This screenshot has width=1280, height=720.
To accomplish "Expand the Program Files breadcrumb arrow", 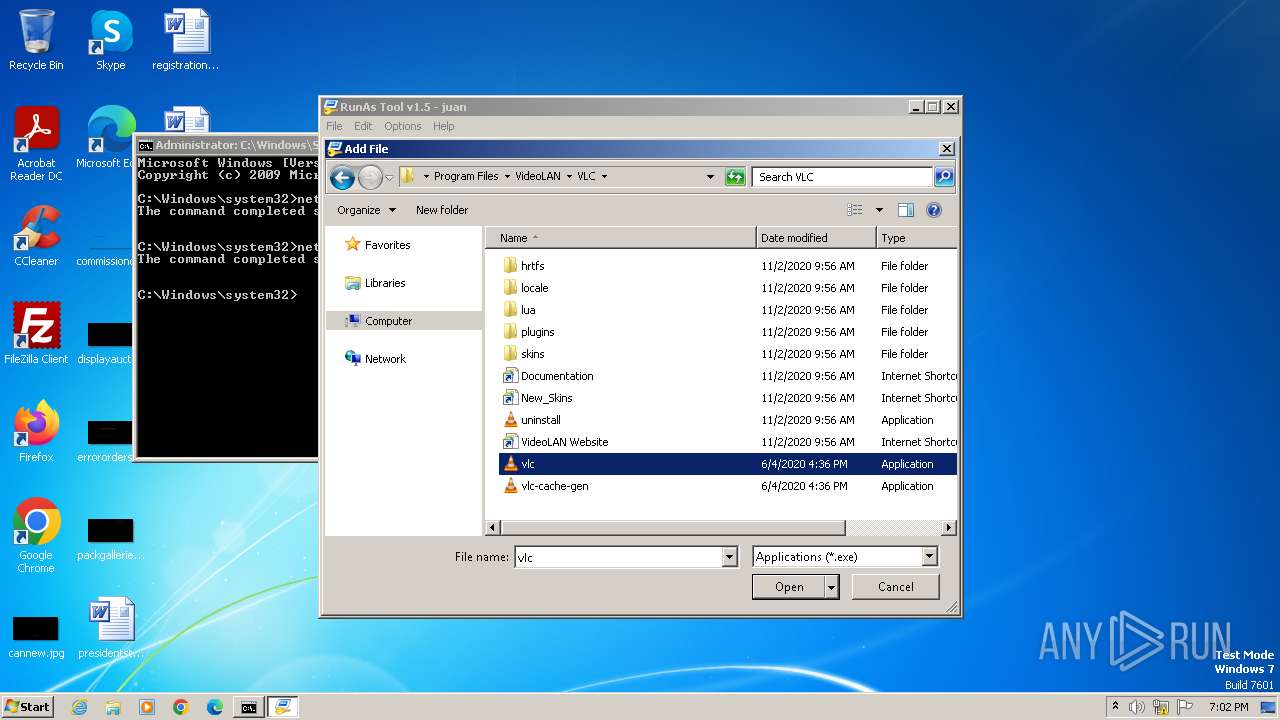I will (507, 176).
